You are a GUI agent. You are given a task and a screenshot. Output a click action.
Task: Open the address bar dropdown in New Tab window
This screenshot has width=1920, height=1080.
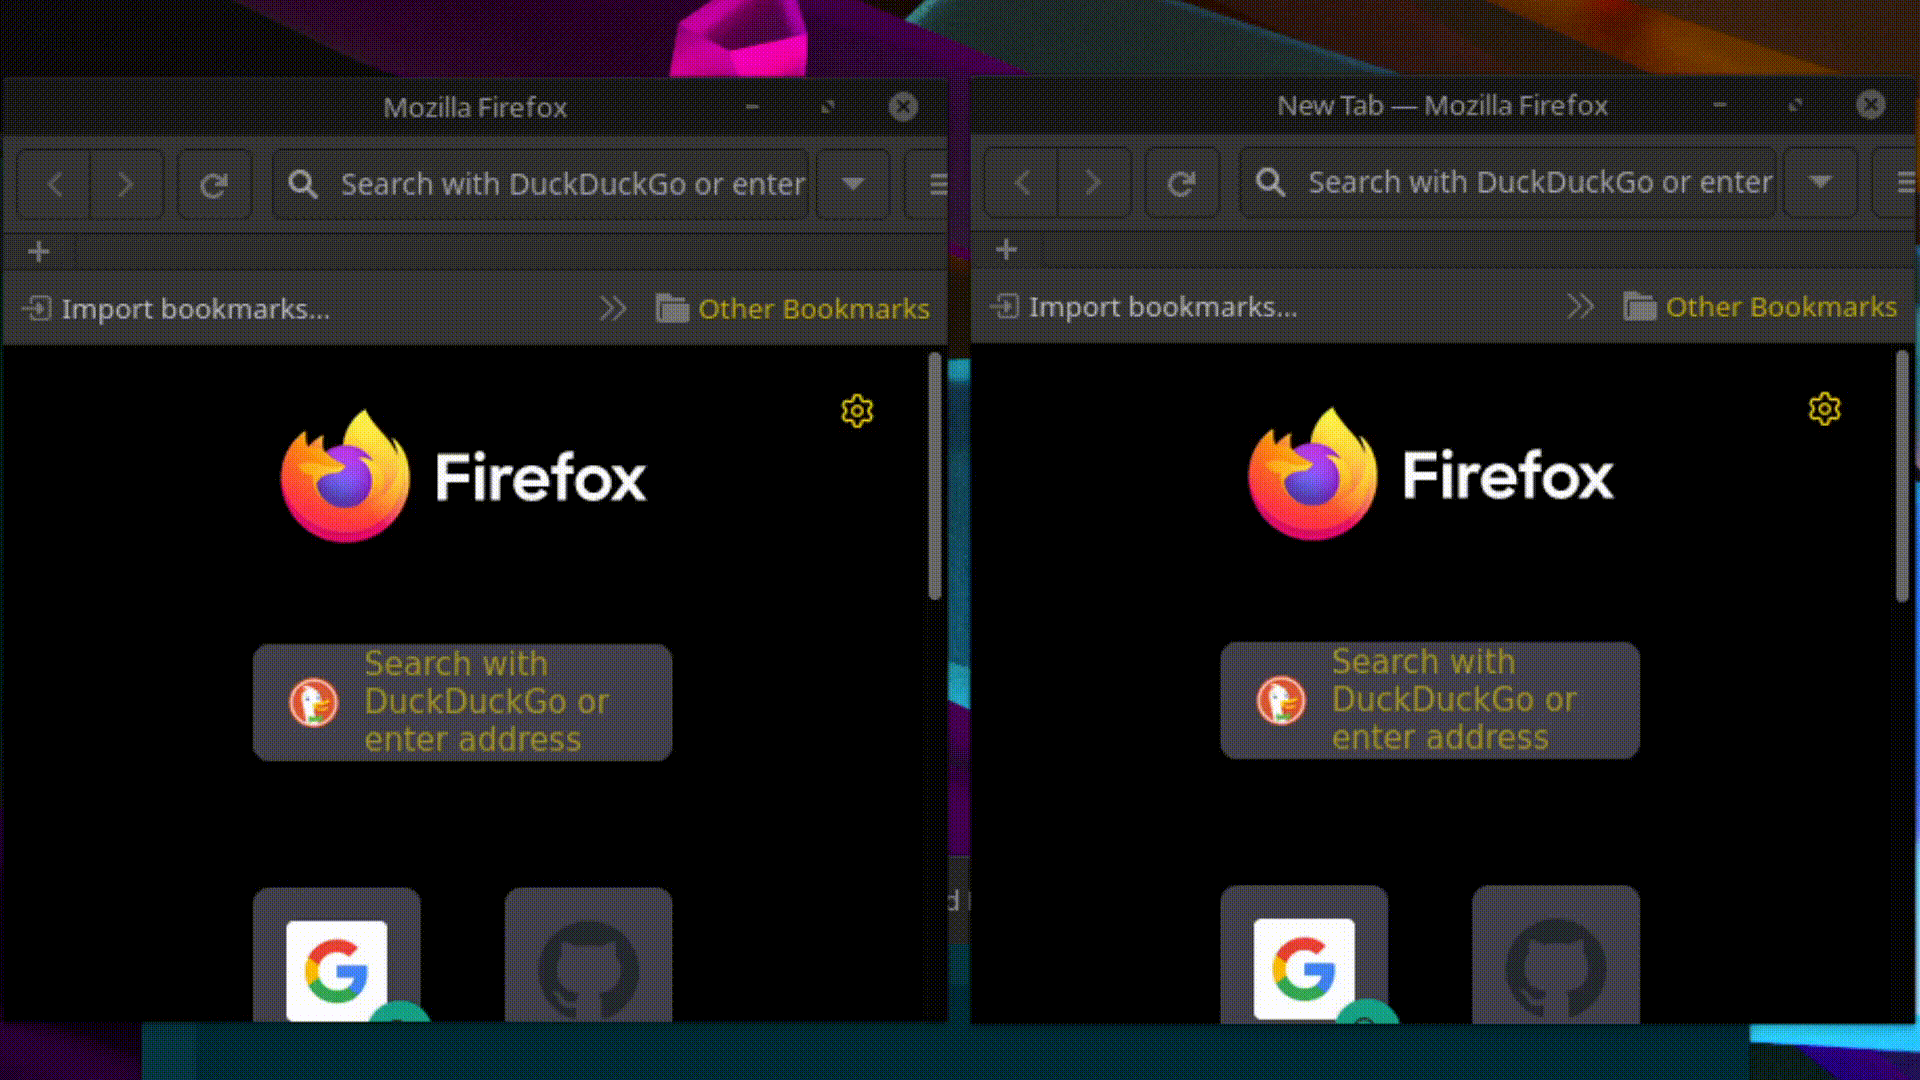point(1821,182)
